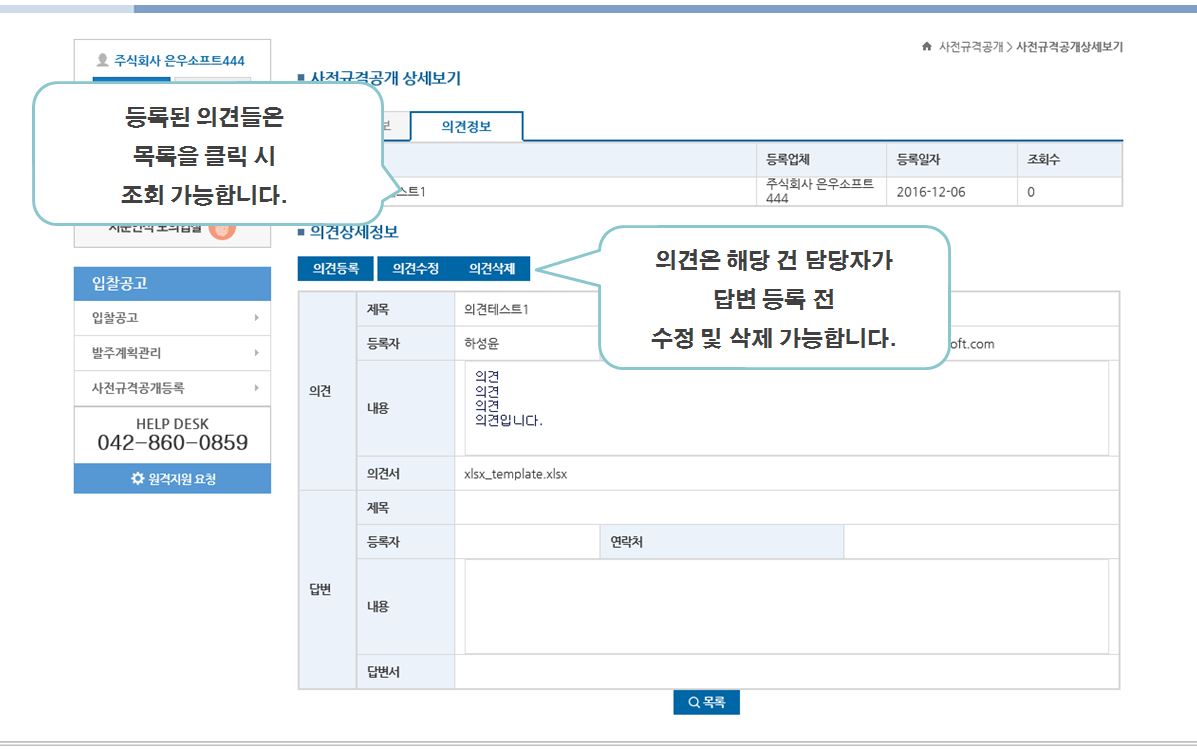The height and width of the screenshot is (750, 1197).
Task: Open 입찰공고 sidebar menu item
Action: (x=173, y=318)
